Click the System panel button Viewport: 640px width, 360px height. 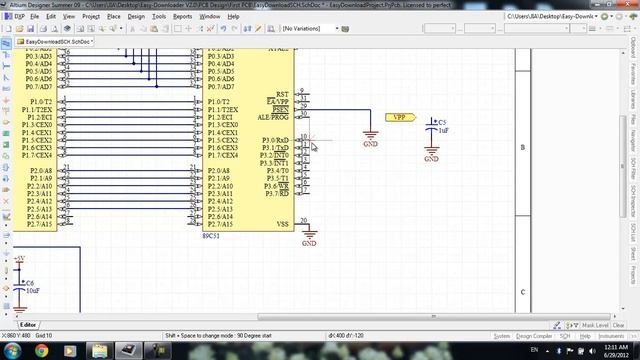pos(502,336)
